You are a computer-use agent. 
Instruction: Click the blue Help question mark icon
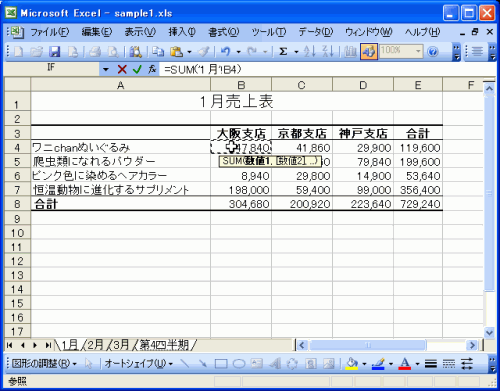[x=433, y=51]
